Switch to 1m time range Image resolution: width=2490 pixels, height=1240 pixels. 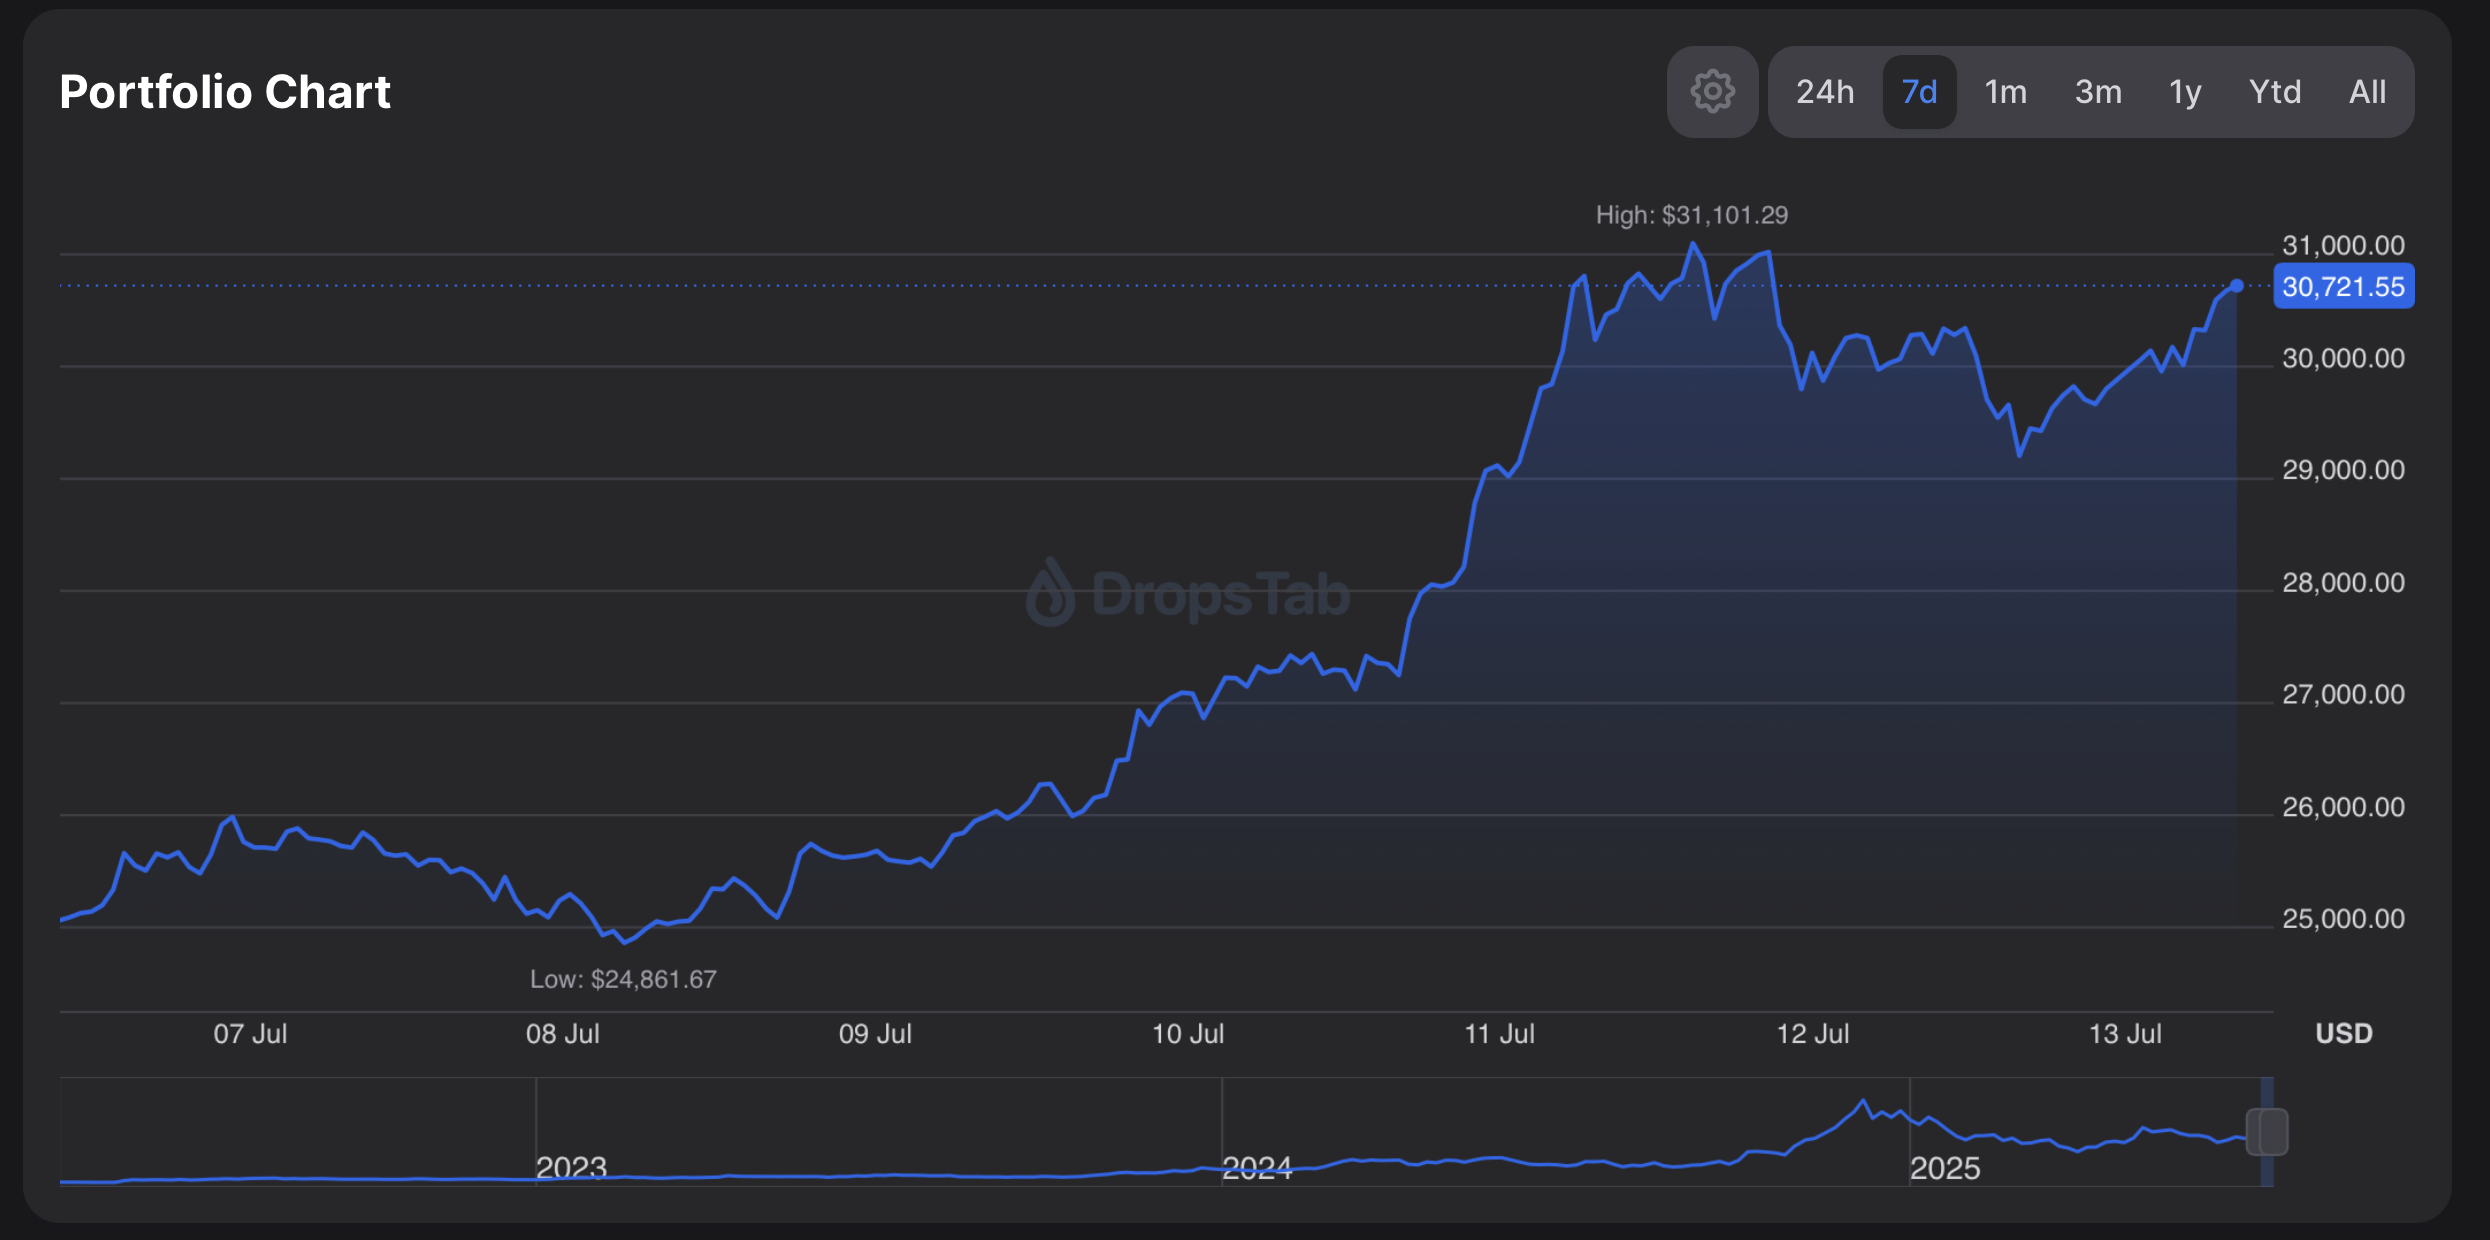(2005, 92)
